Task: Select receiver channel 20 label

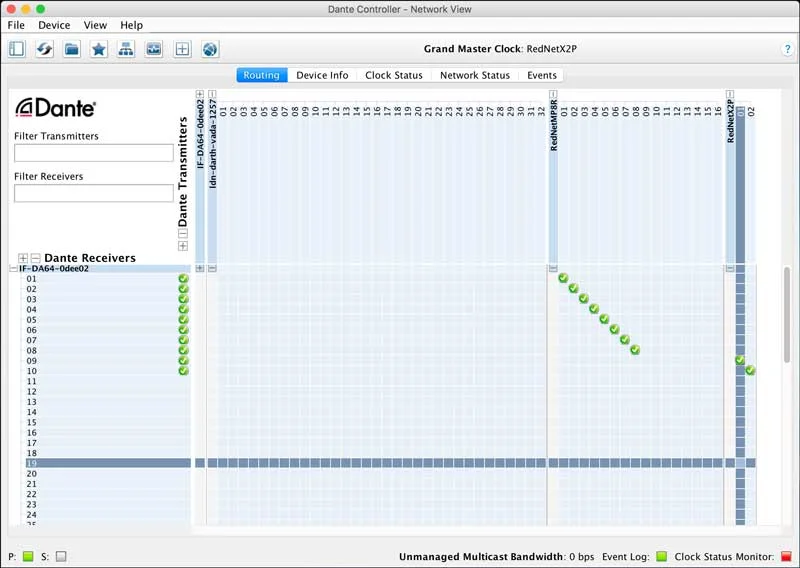Action: tap(32, 474)
